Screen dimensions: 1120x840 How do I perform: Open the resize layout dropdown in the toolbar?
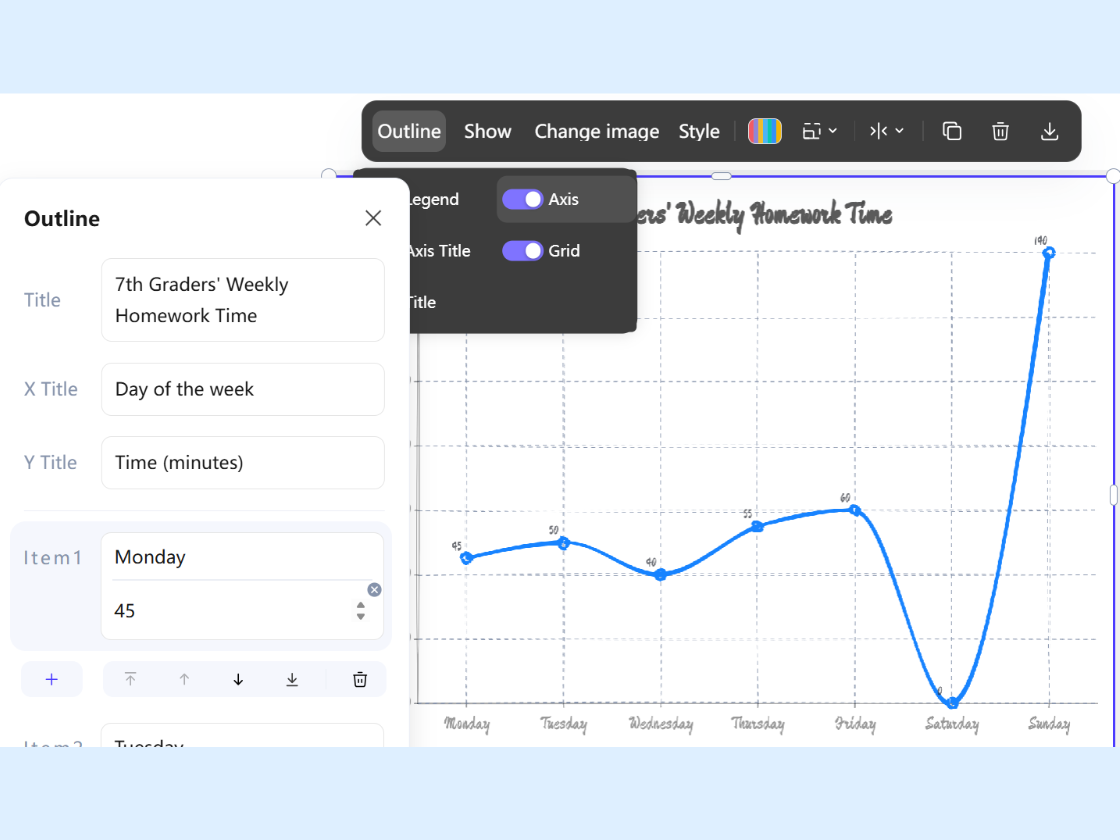pyautogui.click(x=819, y=131)
